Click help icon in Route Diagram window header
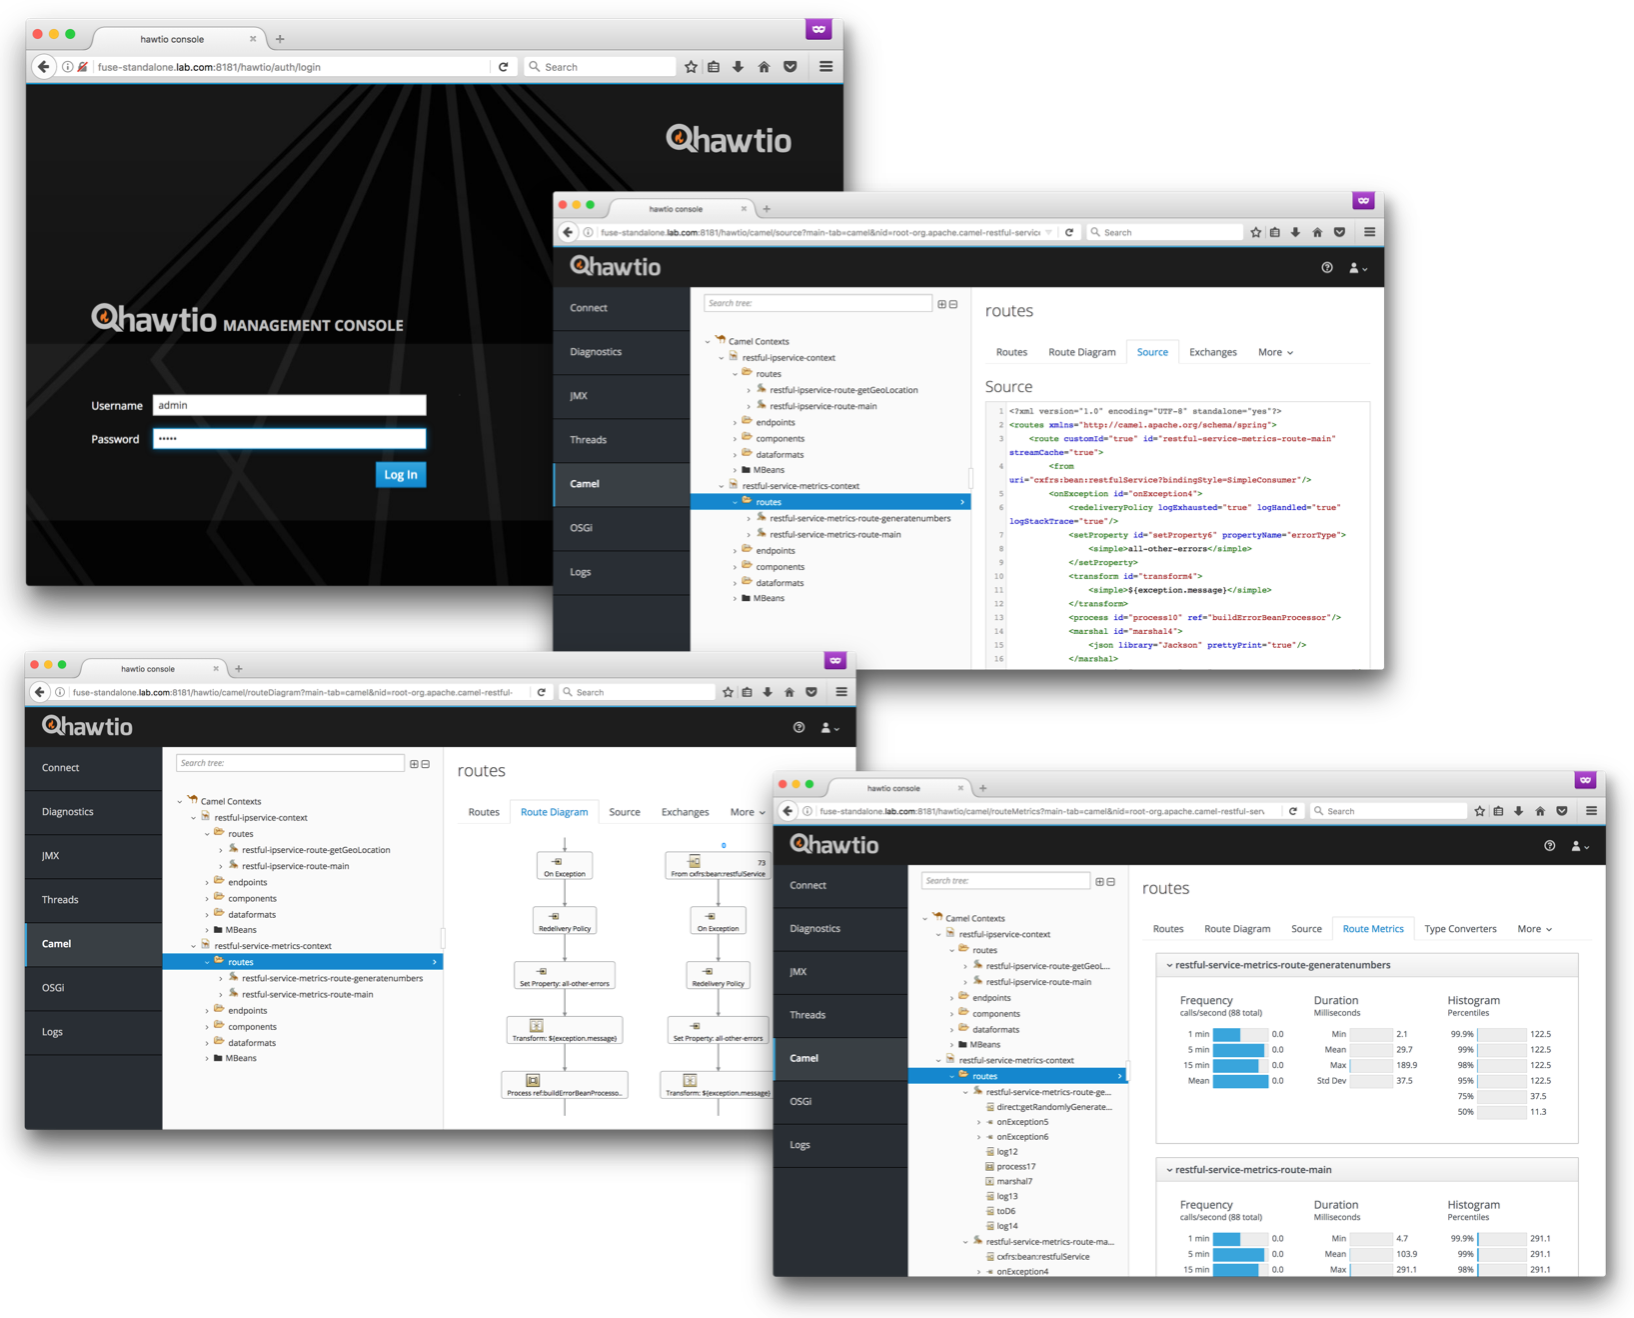This screenshot has height=1318, width=1634. click(x=799, y=728)
